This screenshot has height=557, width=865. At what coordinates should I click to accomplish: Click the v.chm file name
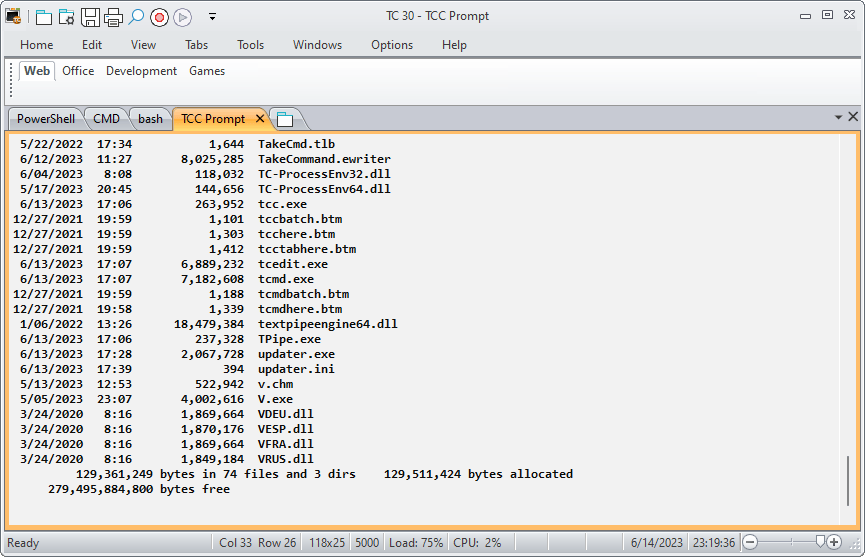(275, 384)
